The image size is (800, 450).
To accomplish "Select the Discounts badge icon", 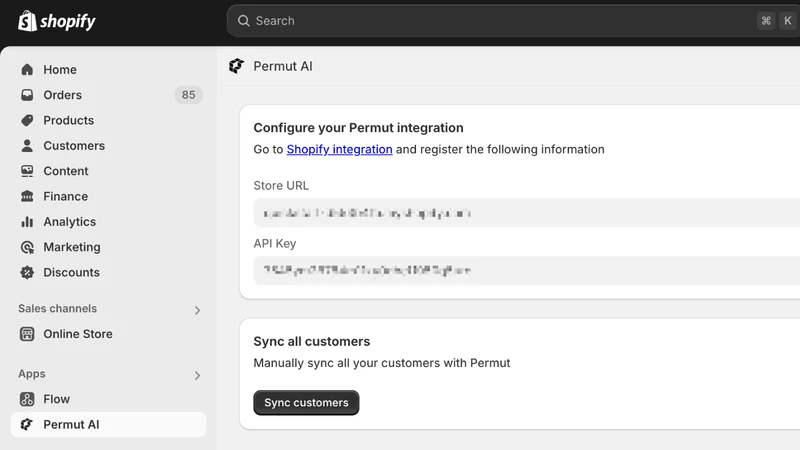I will pyautogui.click(x=27, y=272).
